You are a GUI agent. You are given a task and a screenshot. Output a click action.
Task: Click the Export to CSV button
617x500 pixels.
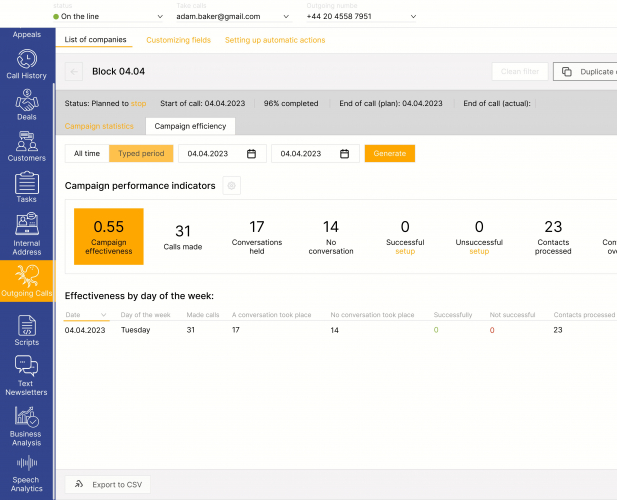(107, 484)
